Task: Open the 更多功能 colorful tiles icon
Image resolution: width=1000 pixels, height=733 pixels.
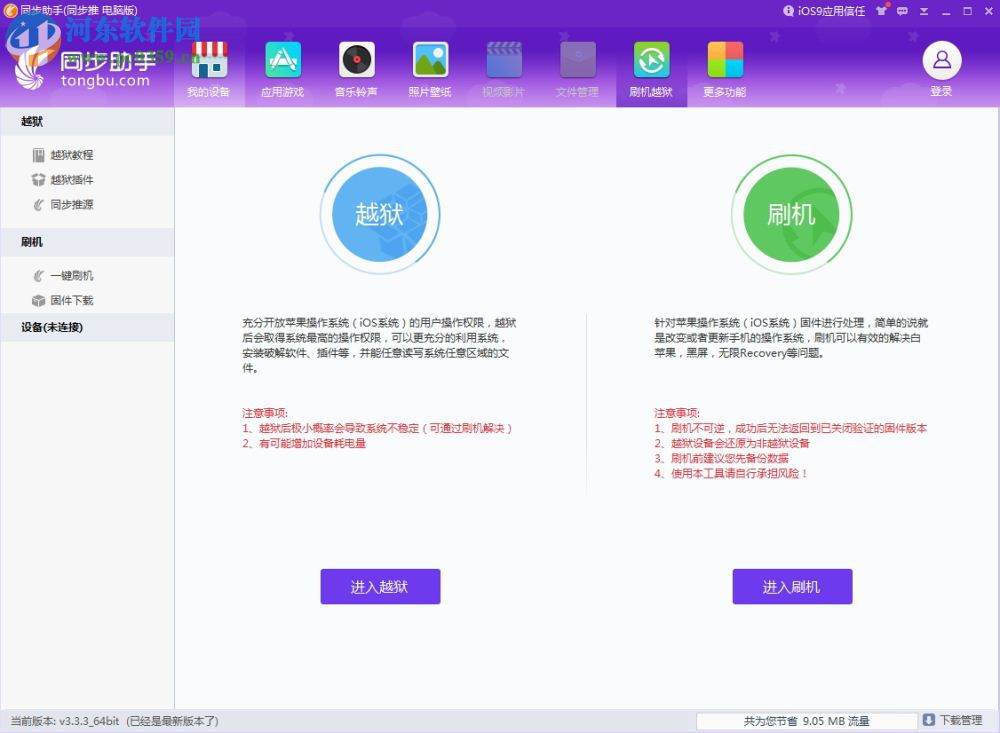Action: click(x=725, y=60)
